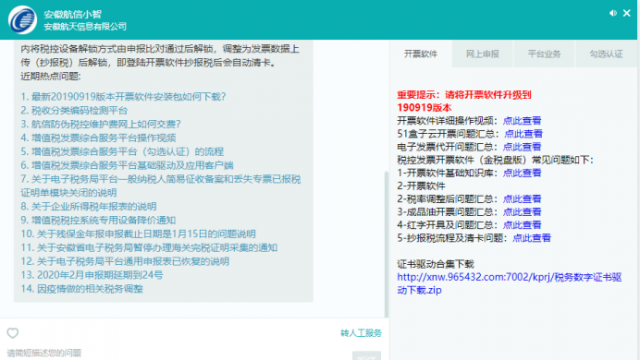This screenshot has width=640, height=360.
Task: Click 点此查看 for 税率调整后问题汇总
Action: click(x=522, y=199)
